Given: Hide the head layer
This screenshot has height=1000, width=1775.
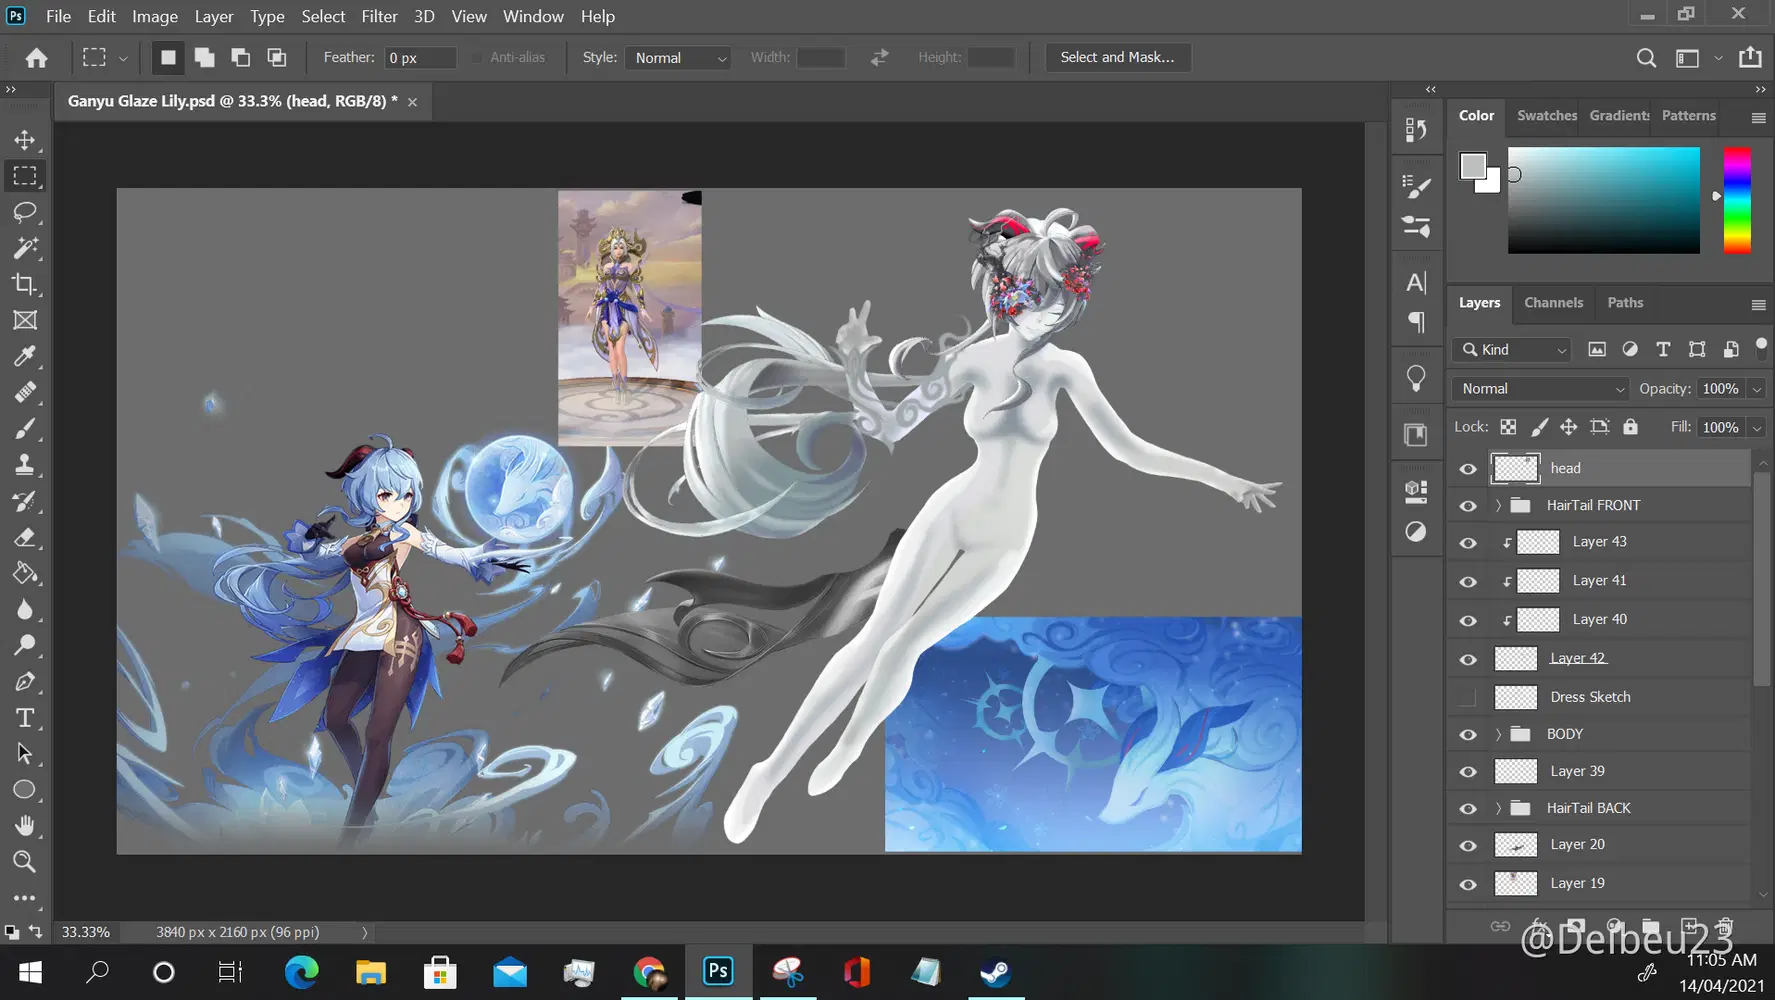Looking at the screenshot, I should tap(1468, 469).
